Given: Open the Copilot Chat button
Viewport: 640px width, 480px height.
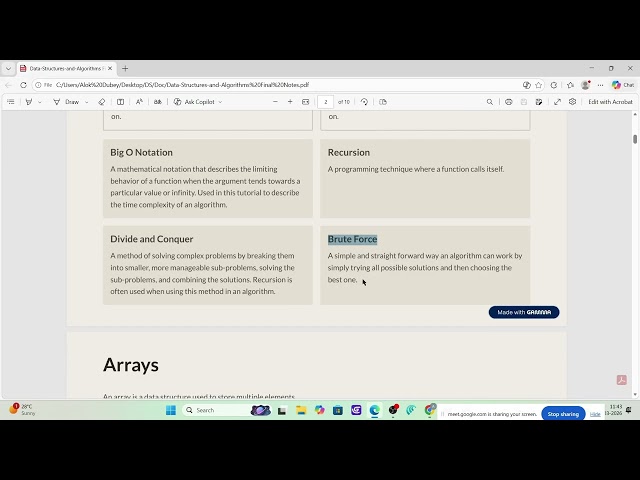Looking at the screenshot, I should 623,85.
